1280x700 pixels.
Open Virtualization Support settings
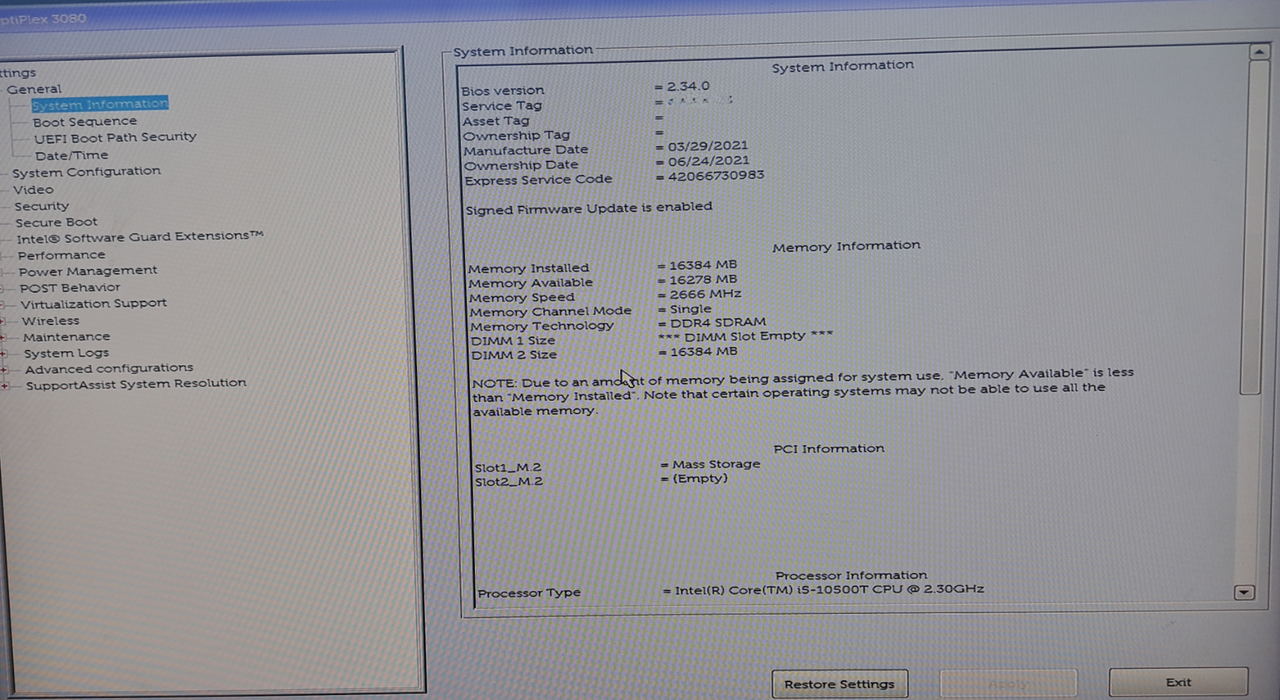[94, 304]
